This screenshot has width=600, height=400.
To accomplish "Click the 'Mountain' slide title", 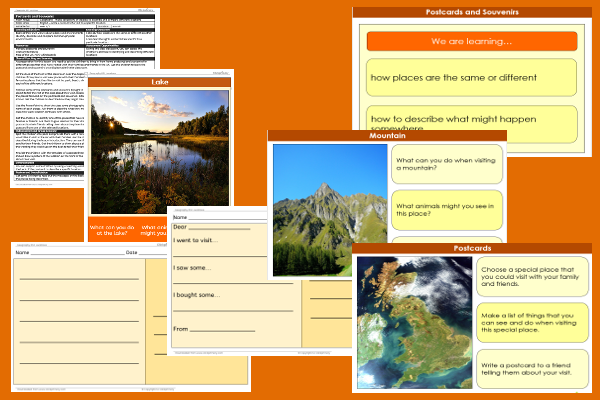I will (387, 136).
